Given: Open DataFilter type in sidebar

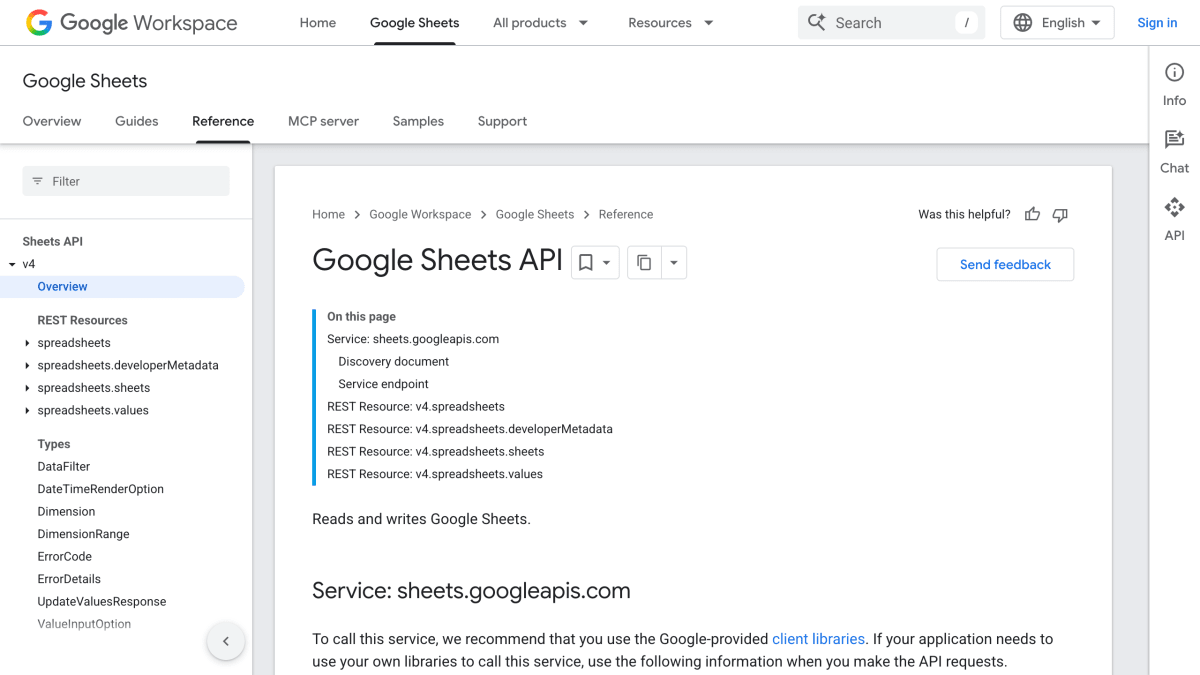Looking at the screenshot, I should point(64,467).
